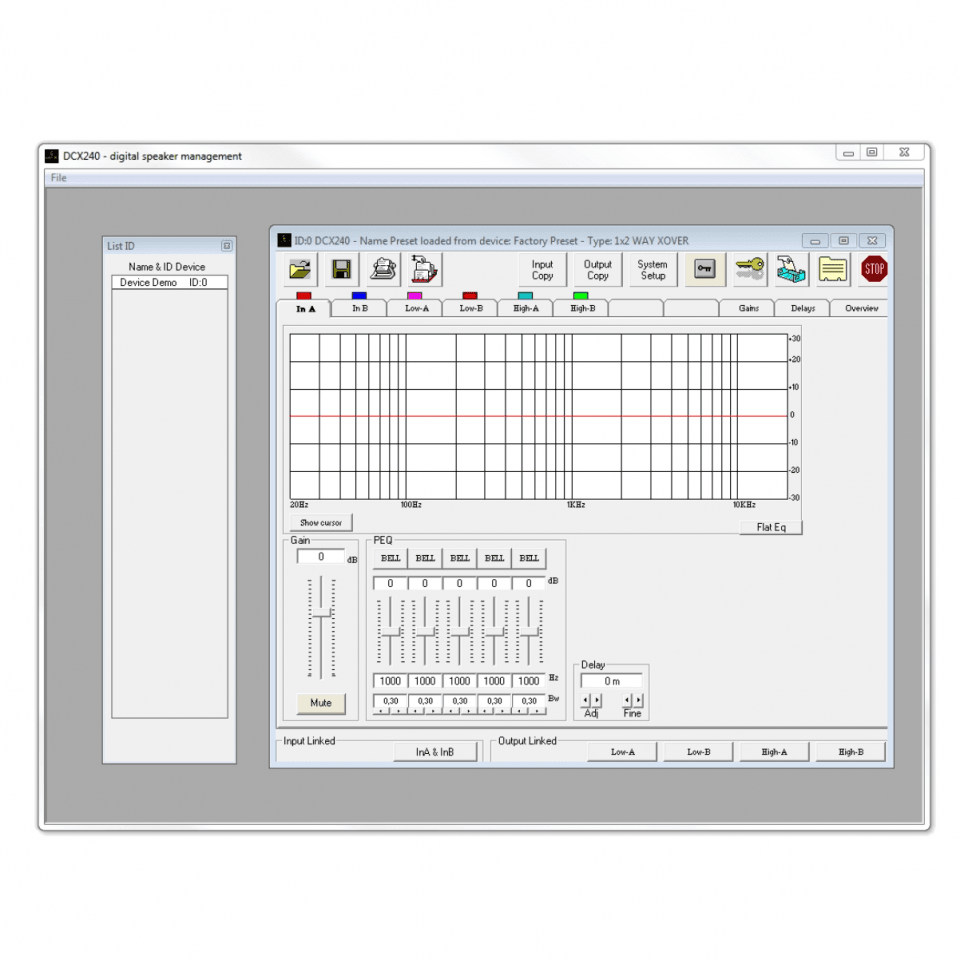Switch to the Gains tab

(x=748, y=308)
